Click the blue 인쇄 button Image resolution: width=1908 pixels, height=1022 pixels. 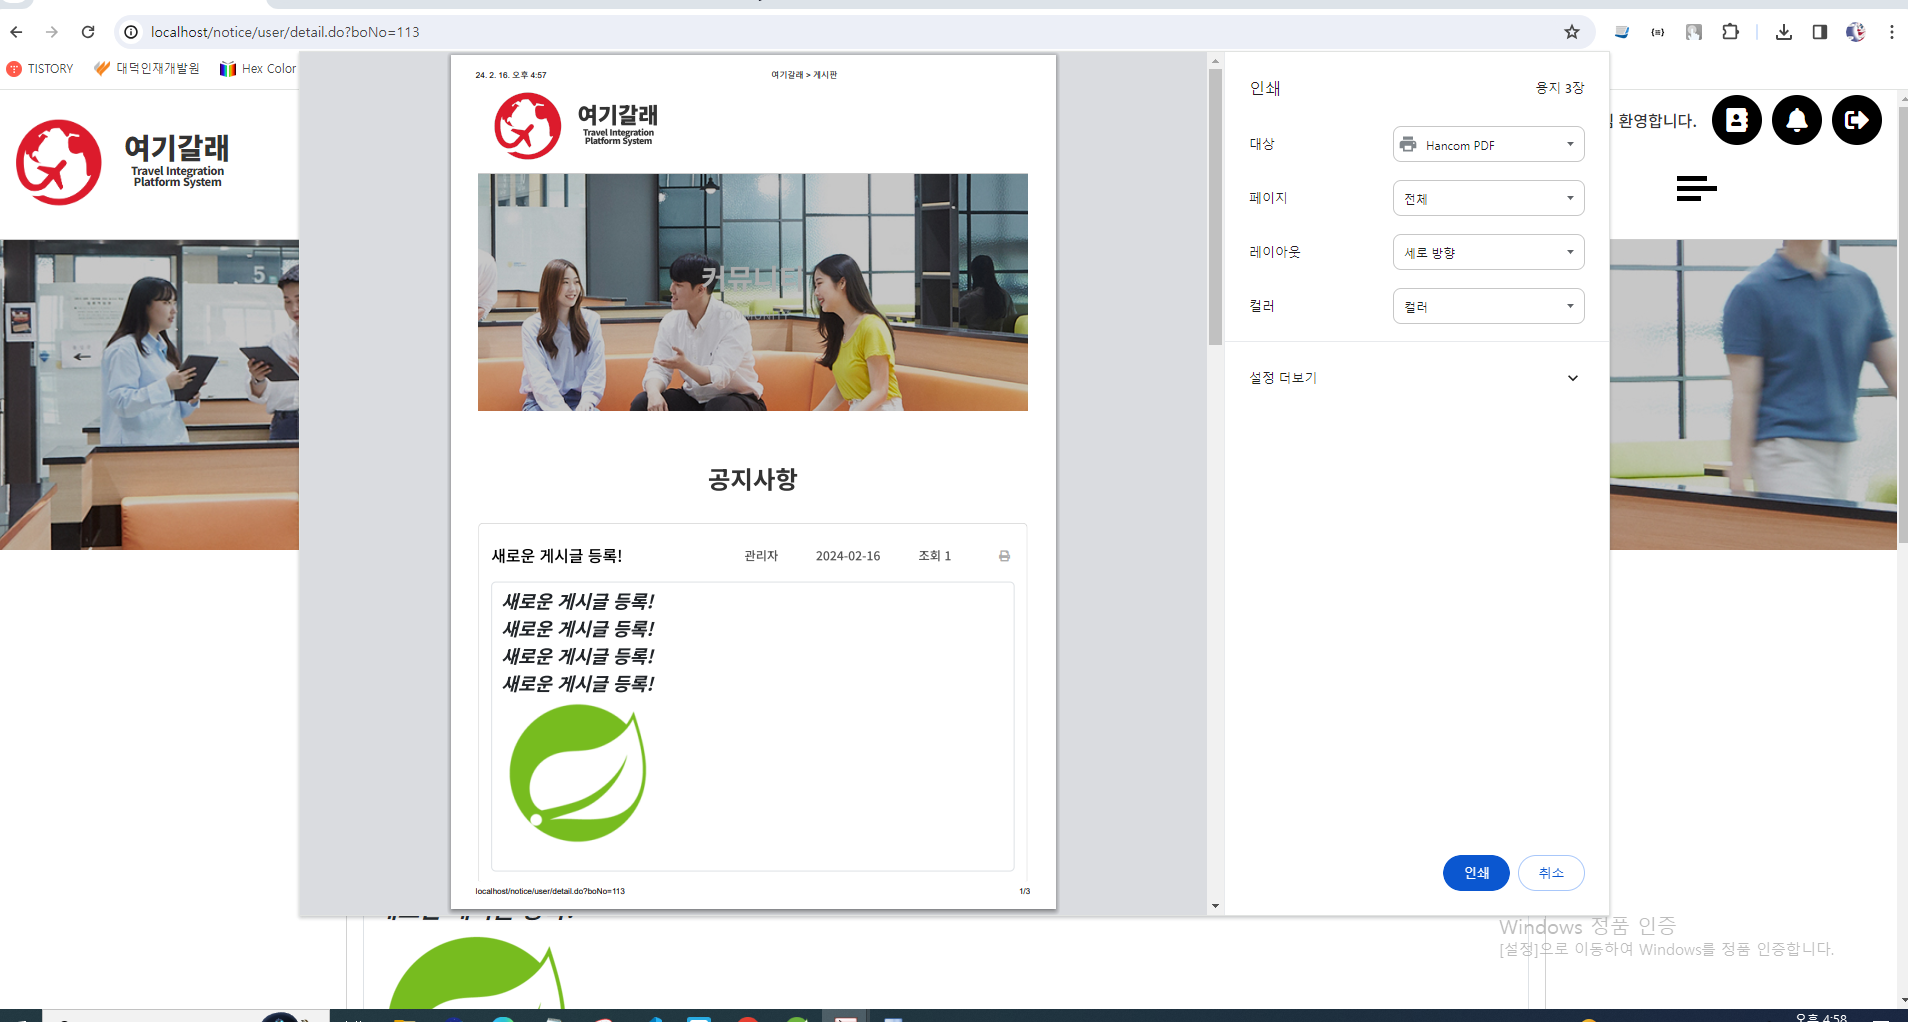1476,873
